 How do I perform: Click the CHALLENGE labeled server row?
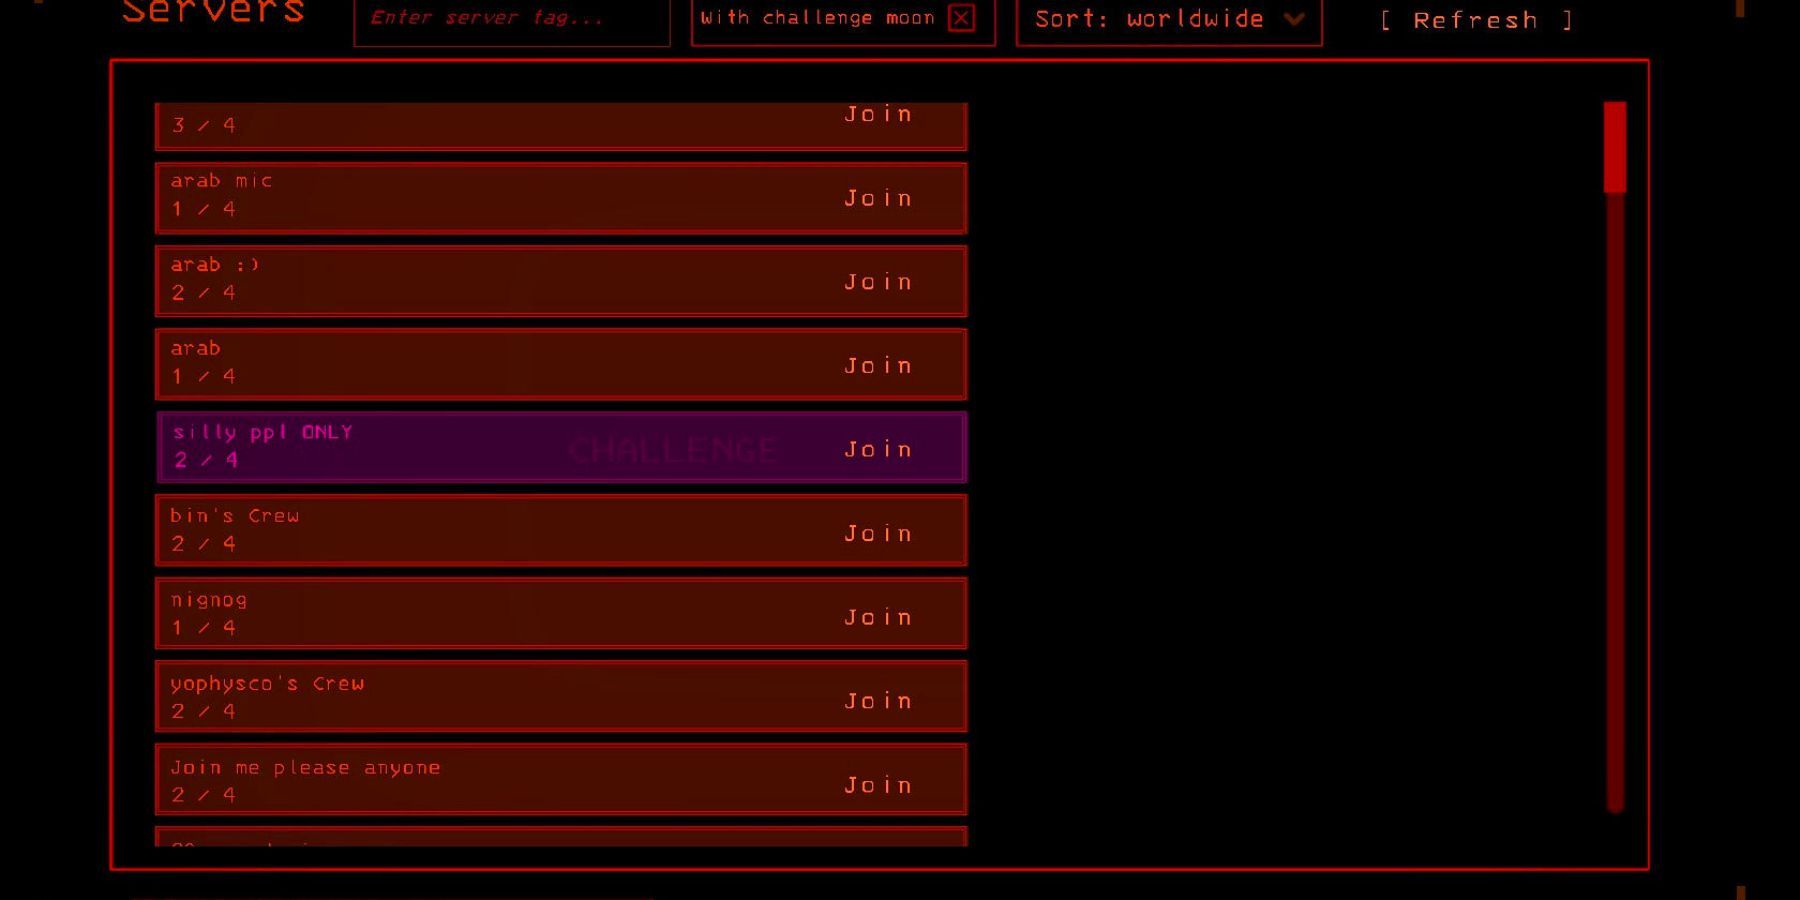[x=560, y=448]
